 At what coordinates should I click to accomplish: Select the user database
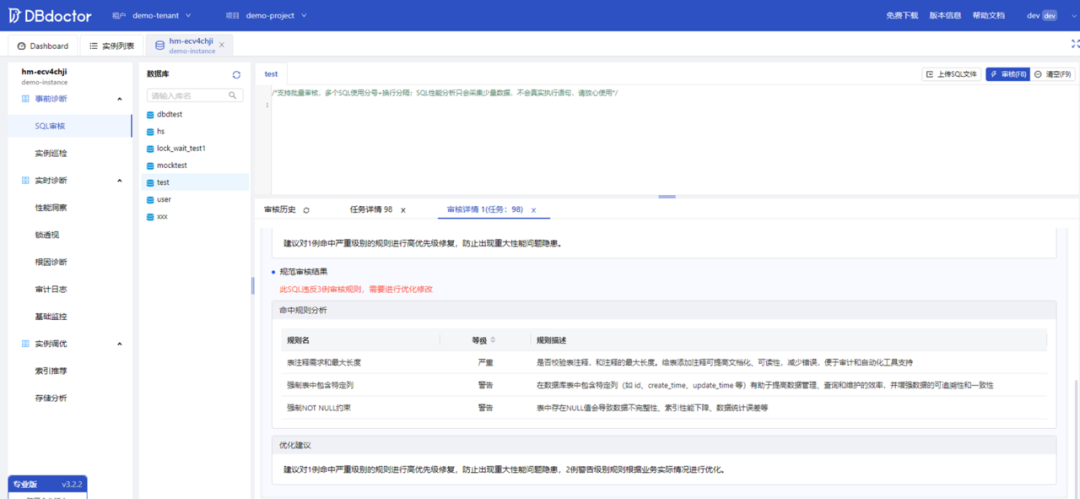click(x=195, y=199)
